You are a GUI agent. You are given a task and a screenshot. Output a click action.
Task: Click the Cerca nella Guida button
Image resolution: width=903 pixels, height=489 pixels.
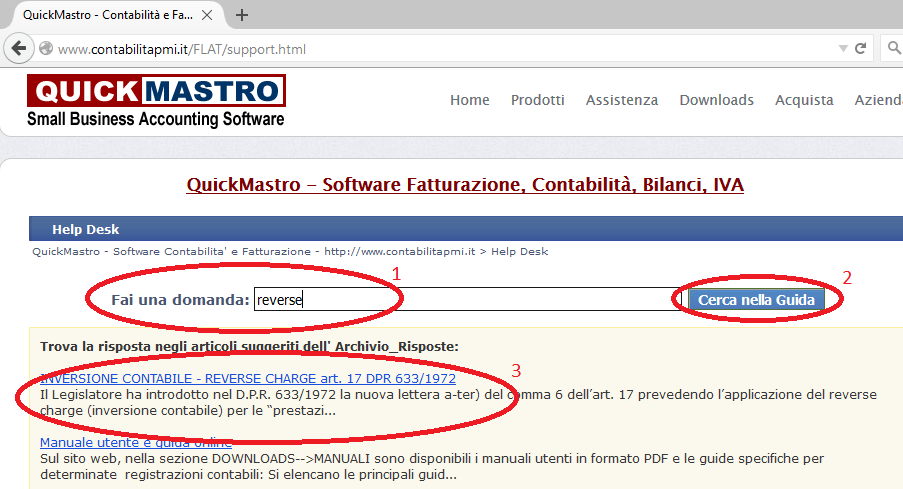point(756,300)
